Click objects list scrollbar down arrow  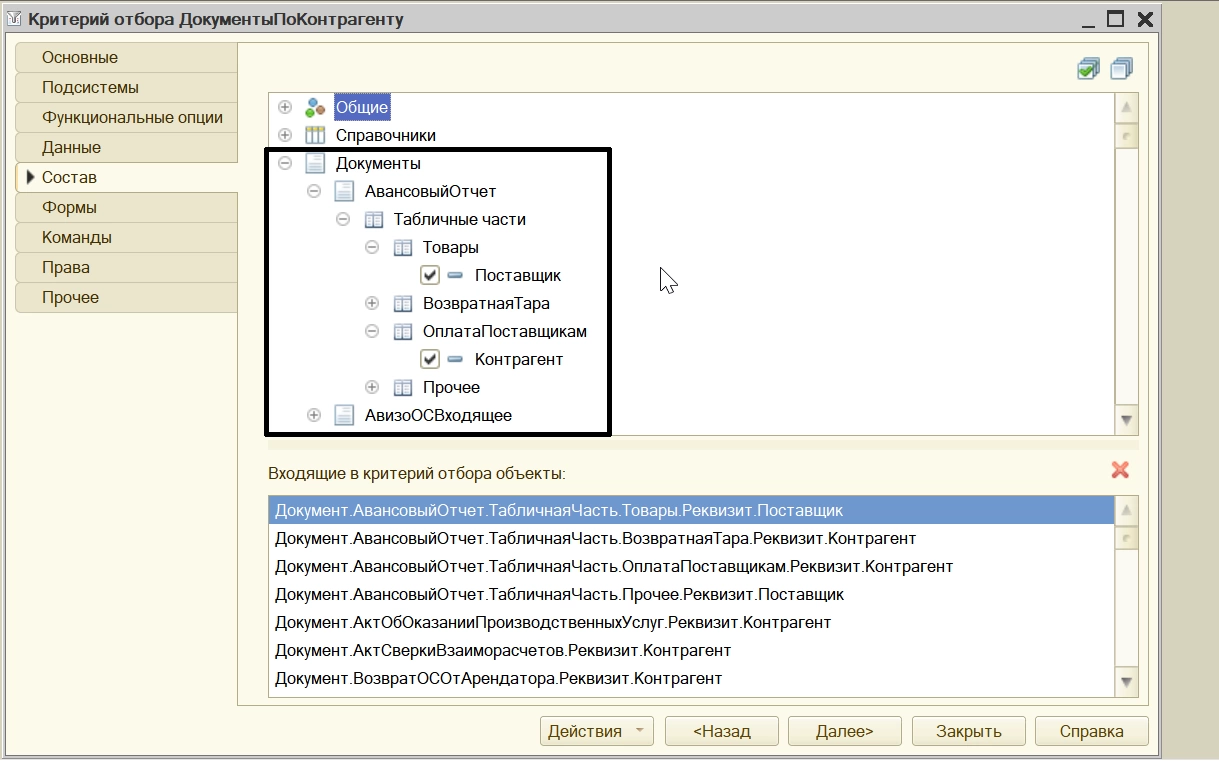pos(1127,683)
